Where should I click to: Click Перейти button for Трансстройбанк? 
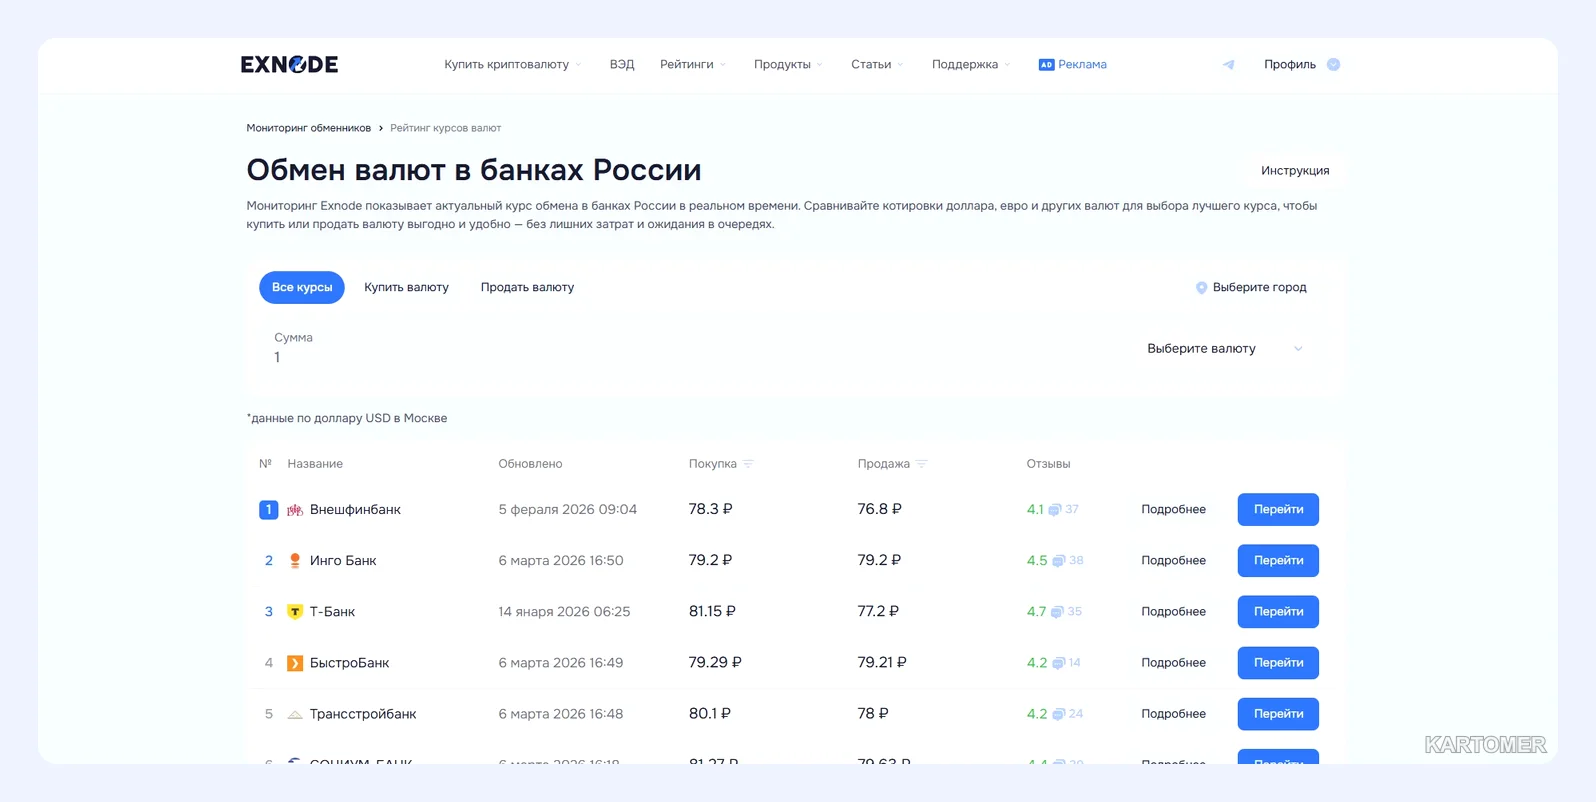pos(1278,714)
